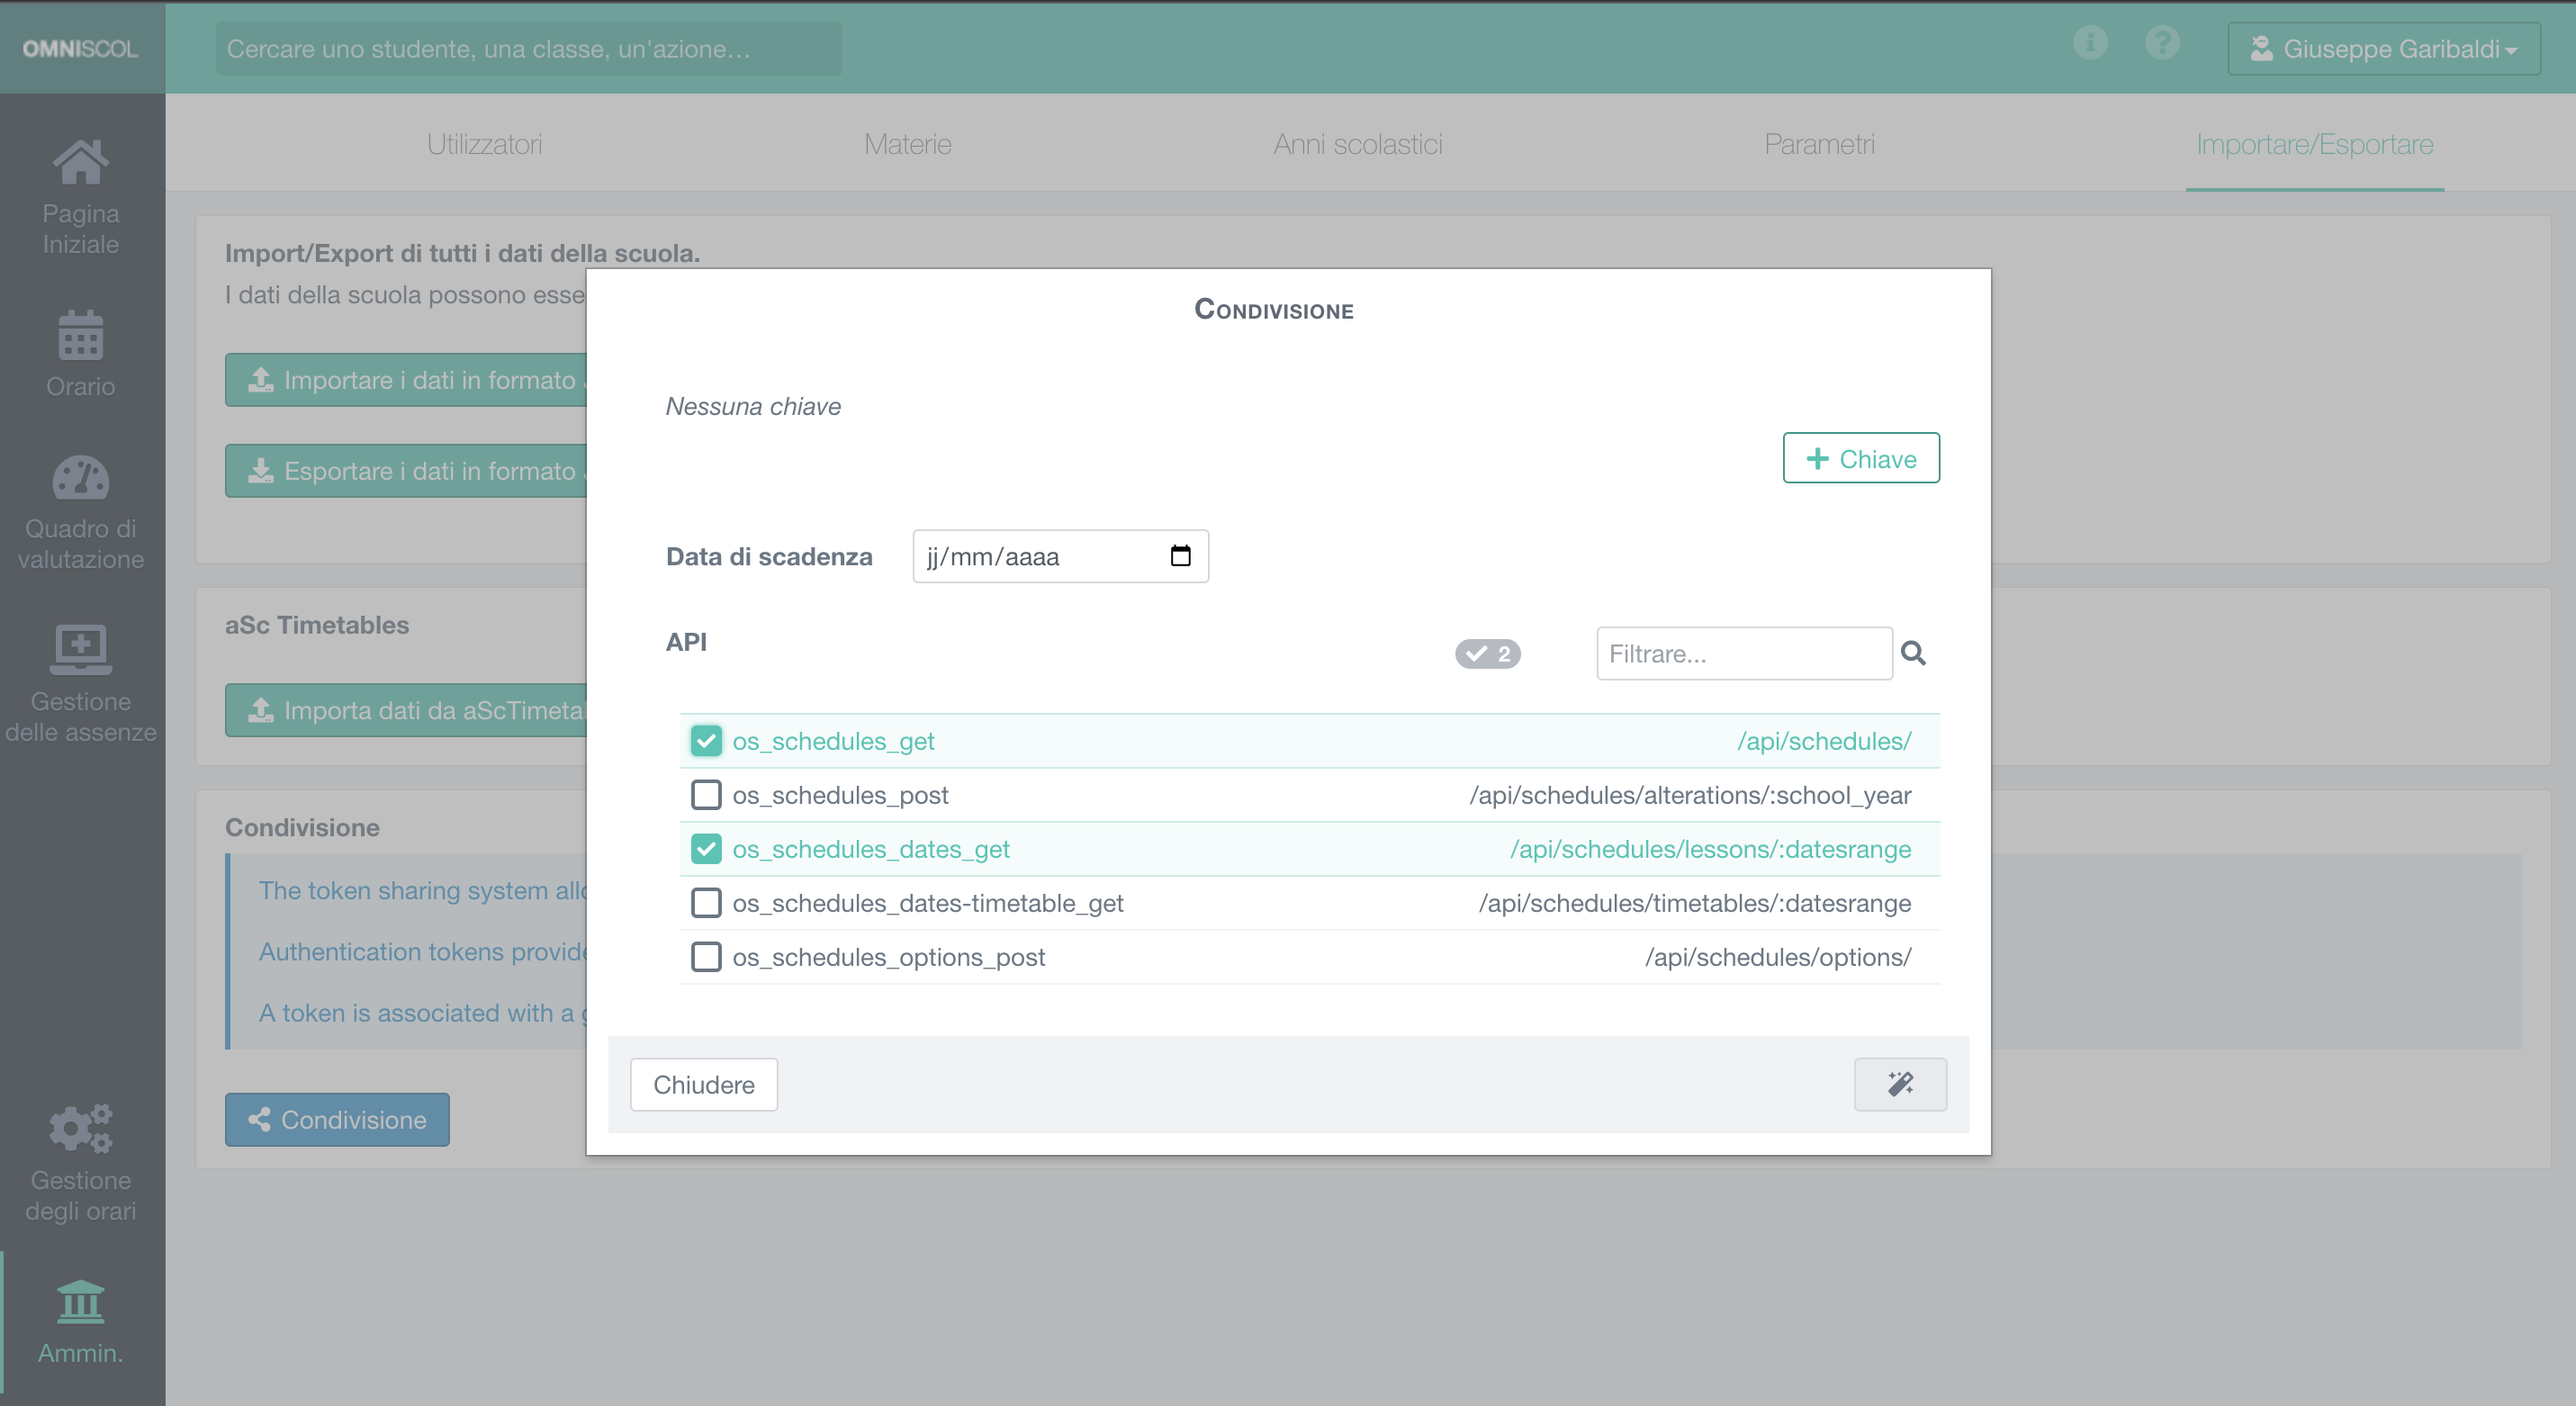Switch to the Parametri tab
Image resolution: width=2576 pixels, height=1406 pixels.
pyautogui.click(x=1819, y=144)
